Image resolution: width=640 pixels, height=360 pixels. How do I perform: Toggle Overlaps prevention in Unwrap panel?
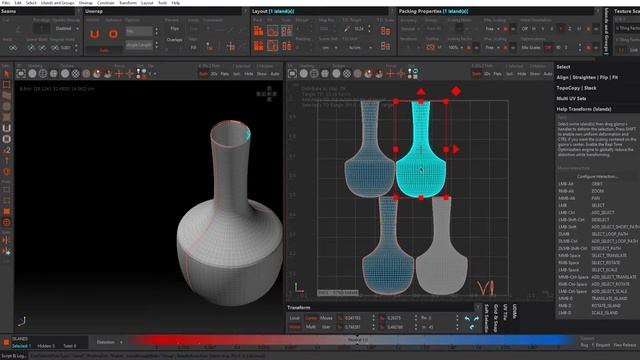(x=175, y=40)
